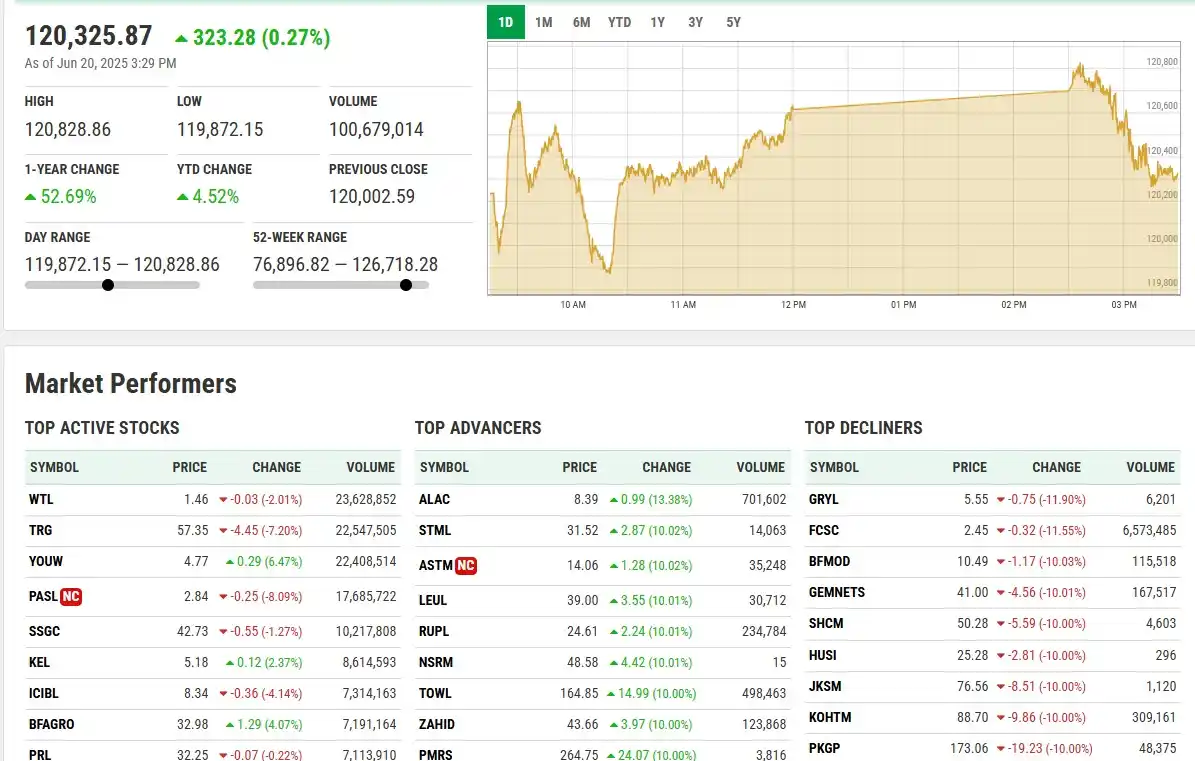Open the KOHTM stock symbol
Viewport: 1195px width, 761px height.
tap(830, 718)
